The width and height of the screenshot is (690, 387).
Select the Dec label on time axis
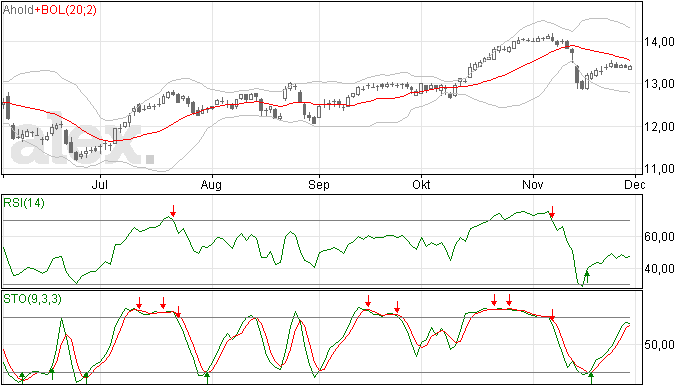point(635,184)
